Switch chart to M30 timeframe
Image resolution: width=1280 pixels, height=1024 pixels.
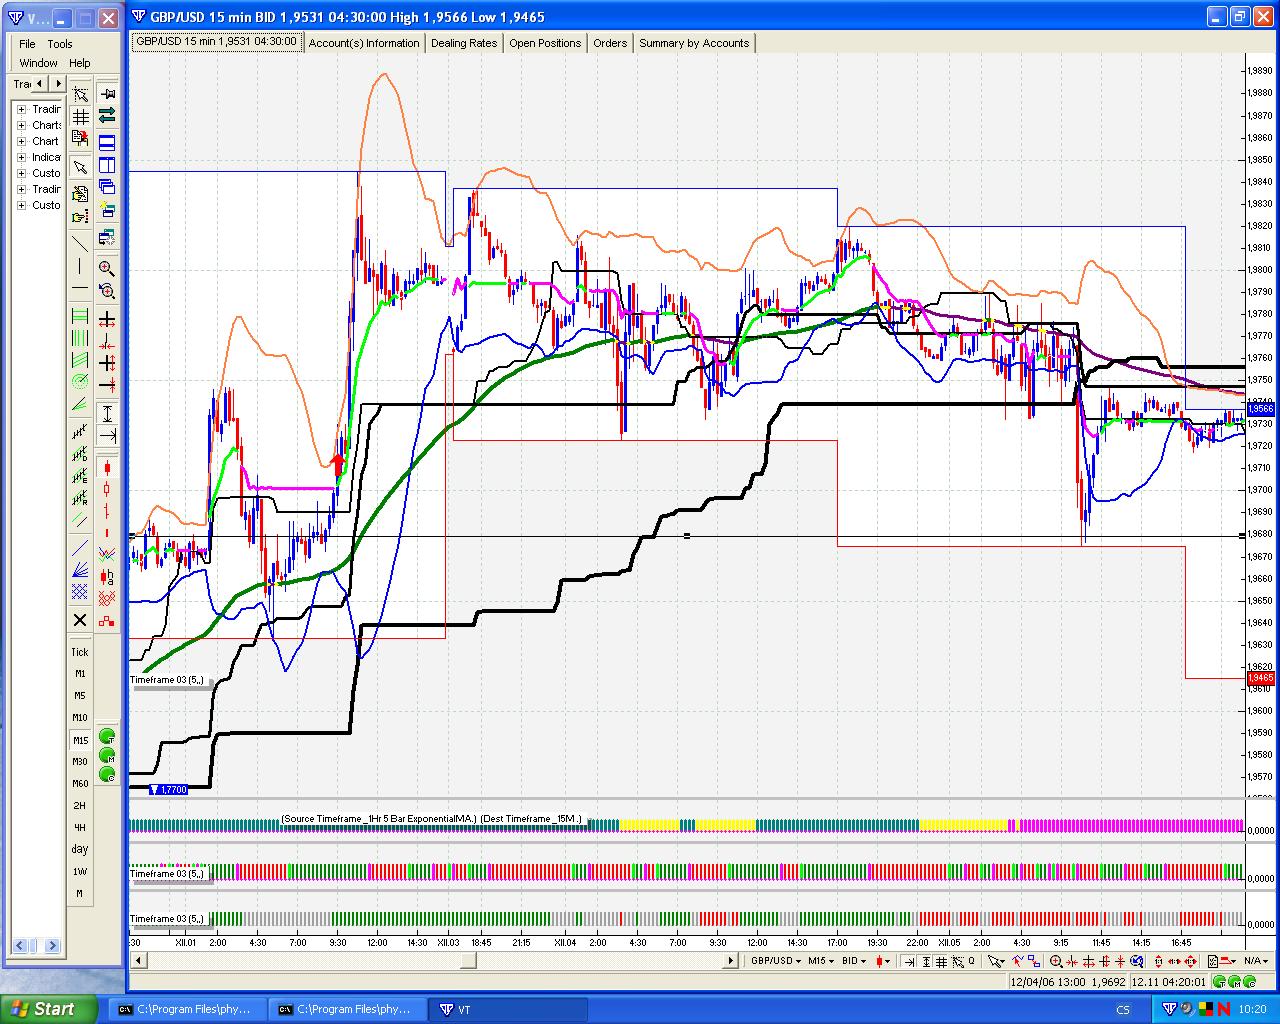coord(80,762)
